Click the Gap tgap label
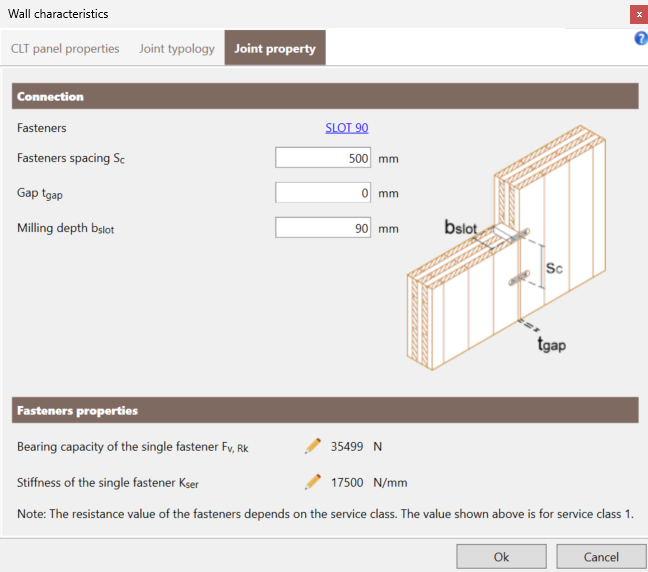This screenshot has height=572, width=648. pyautogui.click(x=40, y=193)
